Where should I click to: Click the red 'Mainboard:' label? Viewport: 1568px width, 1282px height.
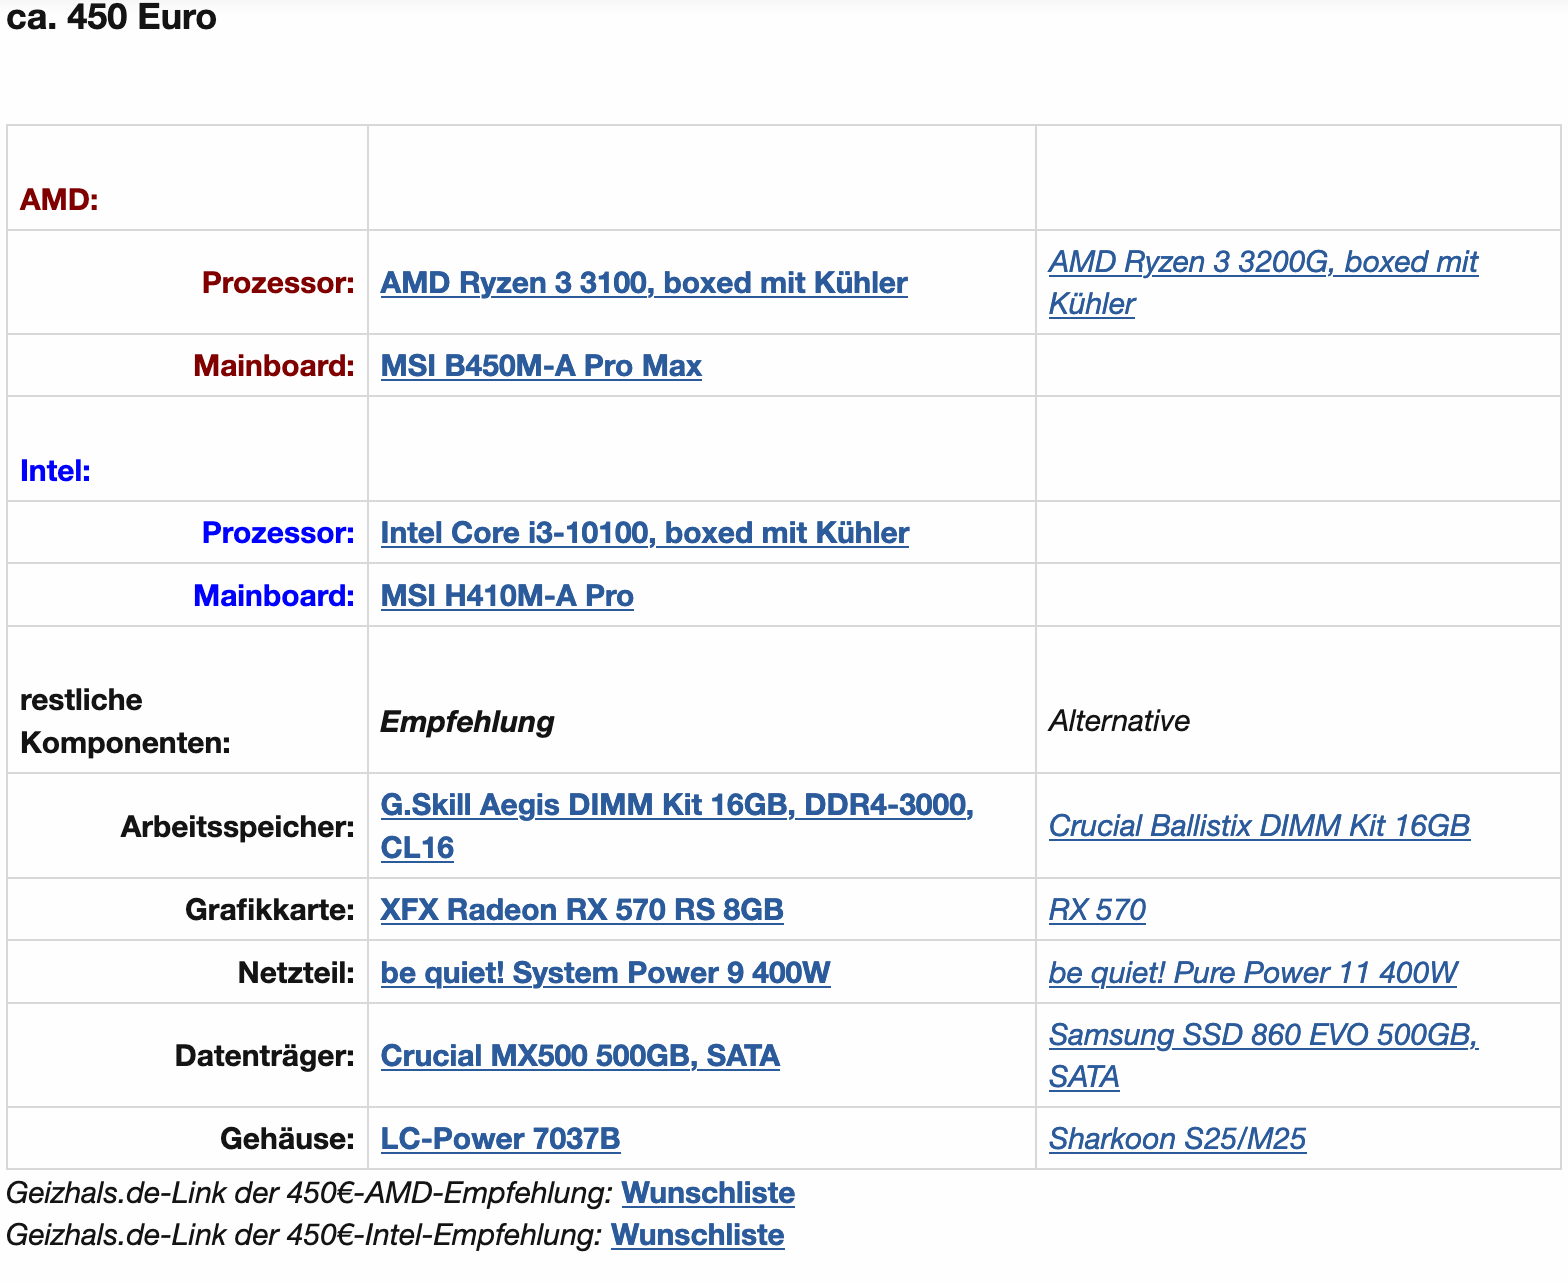pyautogui.click(x=274, y=366)
